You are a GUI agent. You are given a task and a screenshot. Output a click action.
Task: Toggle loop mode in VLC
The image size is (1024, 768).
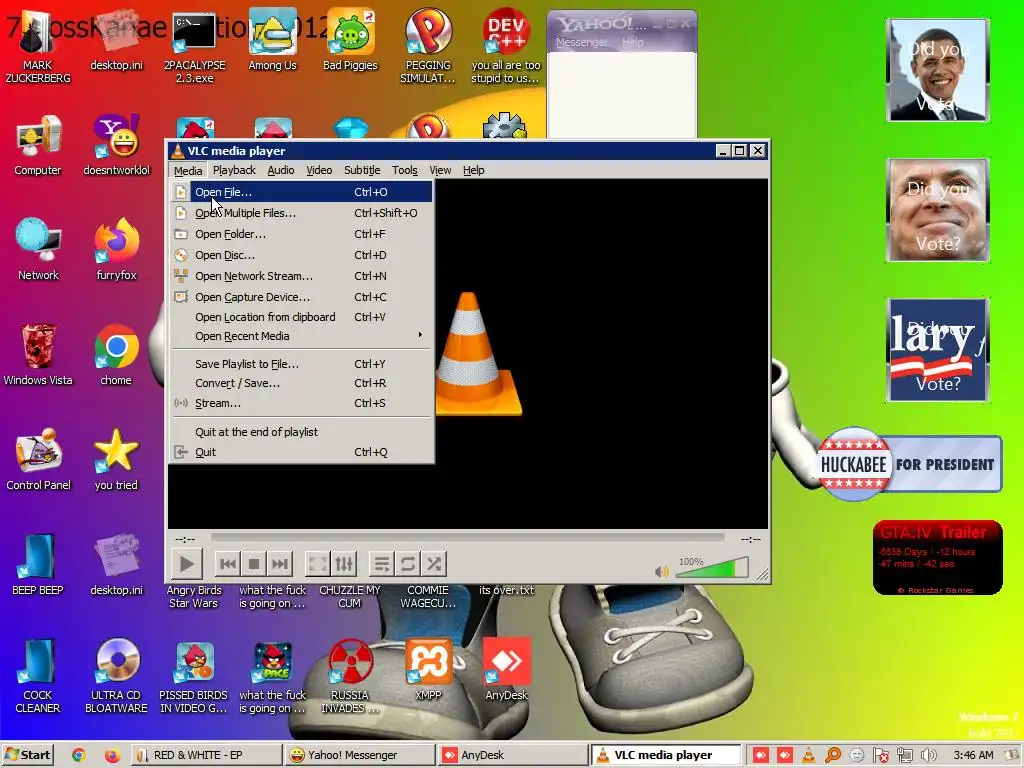click(408, 564)
